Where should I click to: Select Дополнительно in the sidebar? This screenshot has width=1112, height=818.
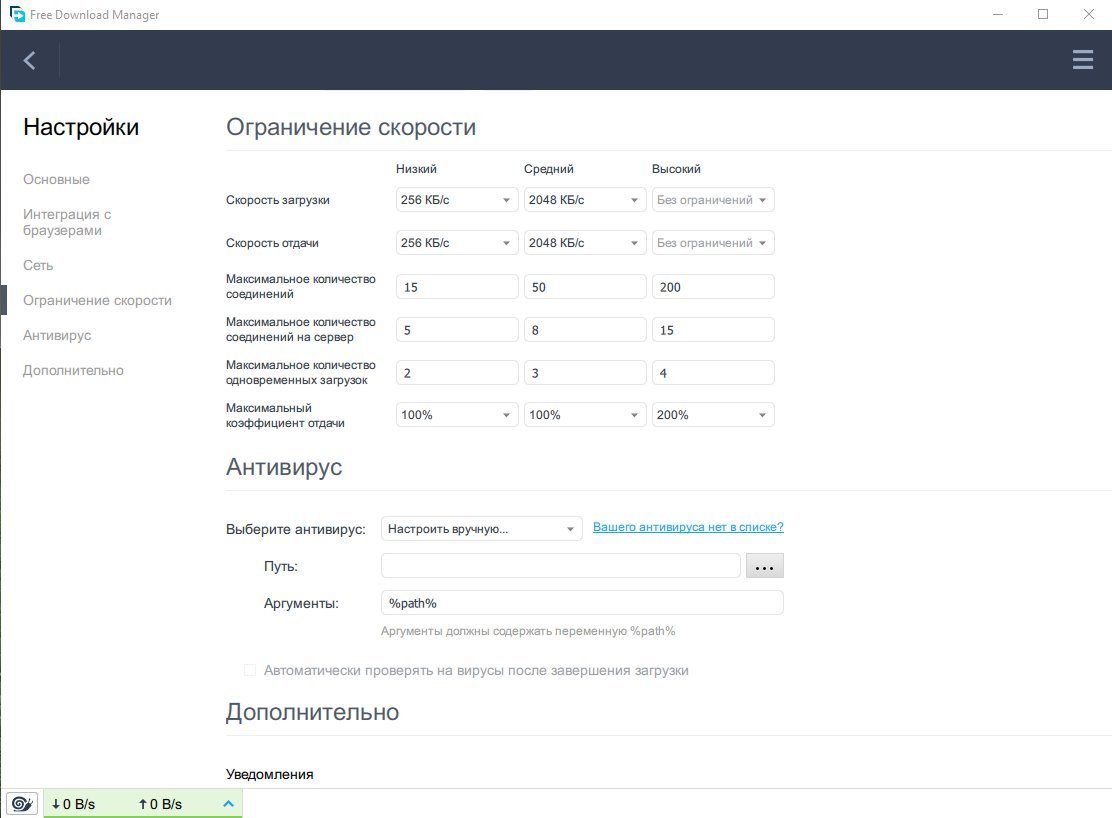pyautogui.click(x=73, y=371)
